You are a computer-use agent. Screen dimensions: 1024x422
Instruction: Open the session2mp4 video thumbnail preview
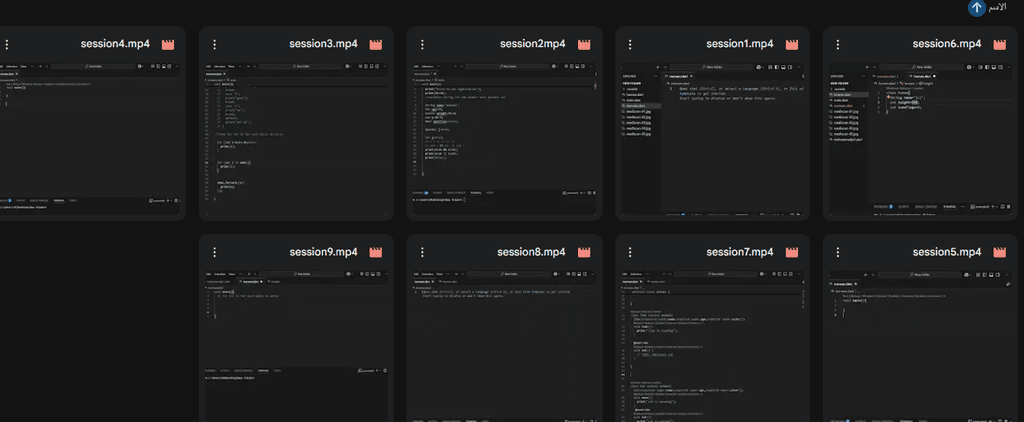pos(503,138)
